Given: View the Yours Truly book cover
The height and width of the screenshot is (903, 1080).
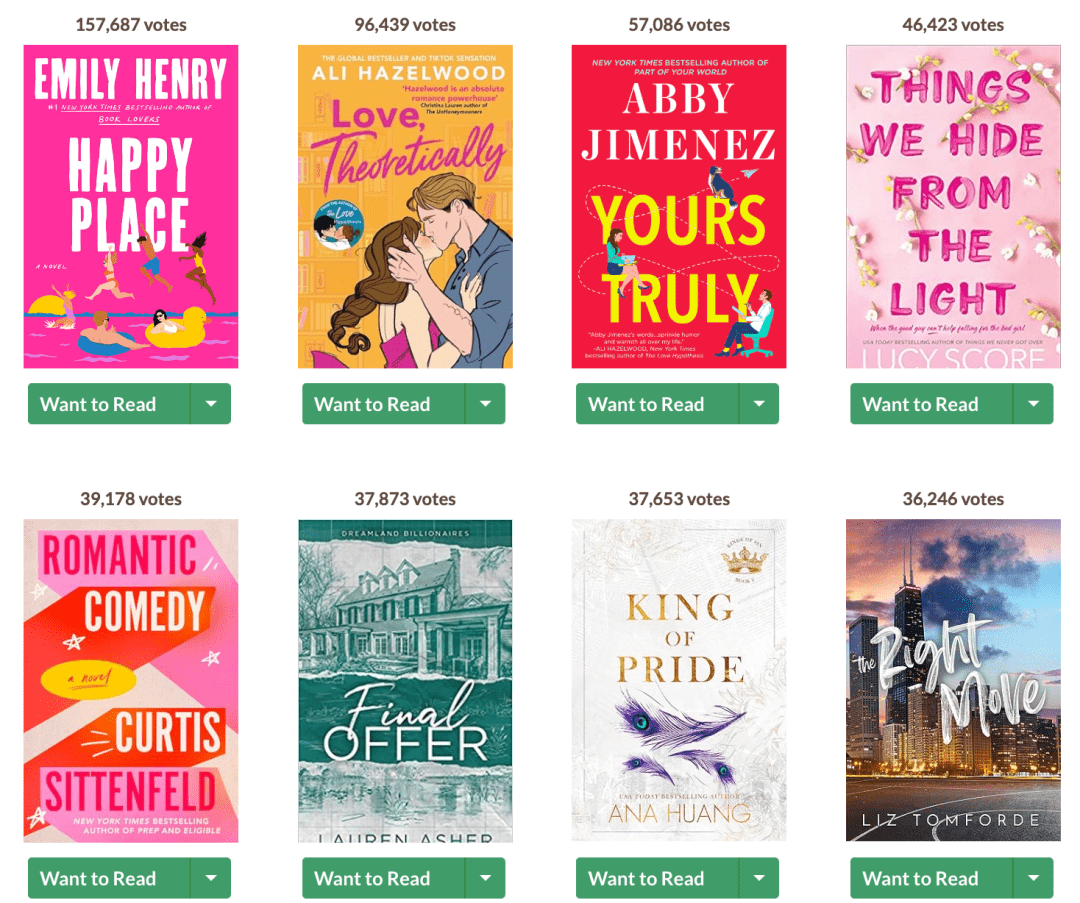Looking at the screenshot, I should (679, 207).
